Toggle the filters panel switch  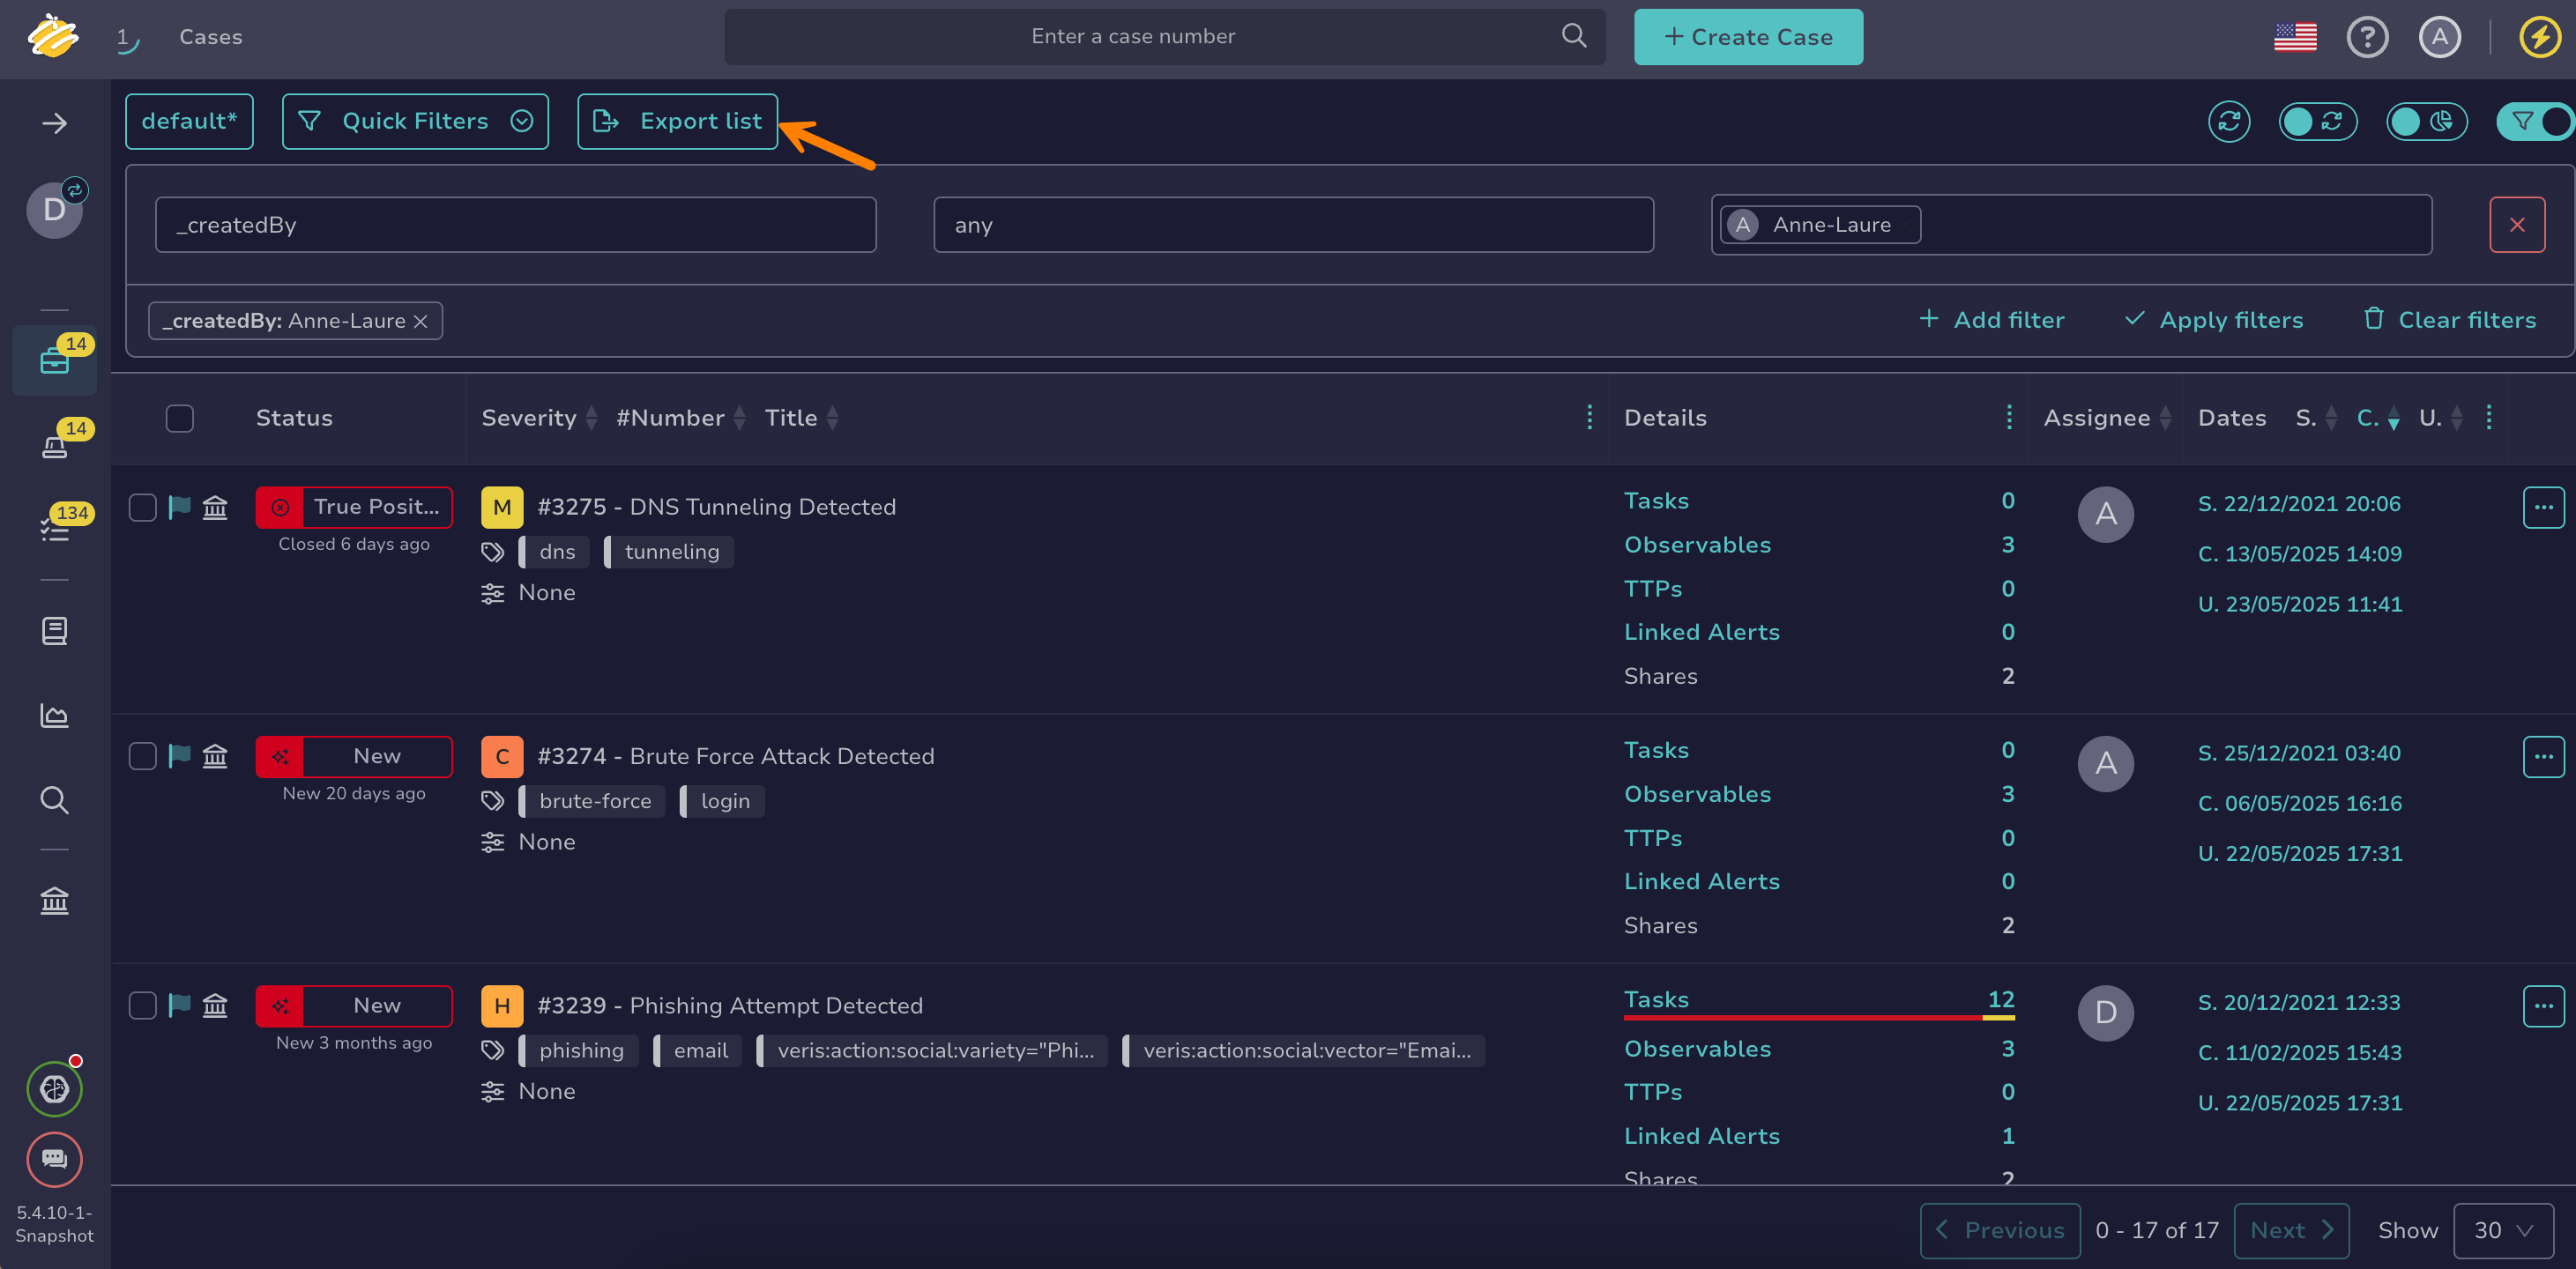pos(2535,121)
